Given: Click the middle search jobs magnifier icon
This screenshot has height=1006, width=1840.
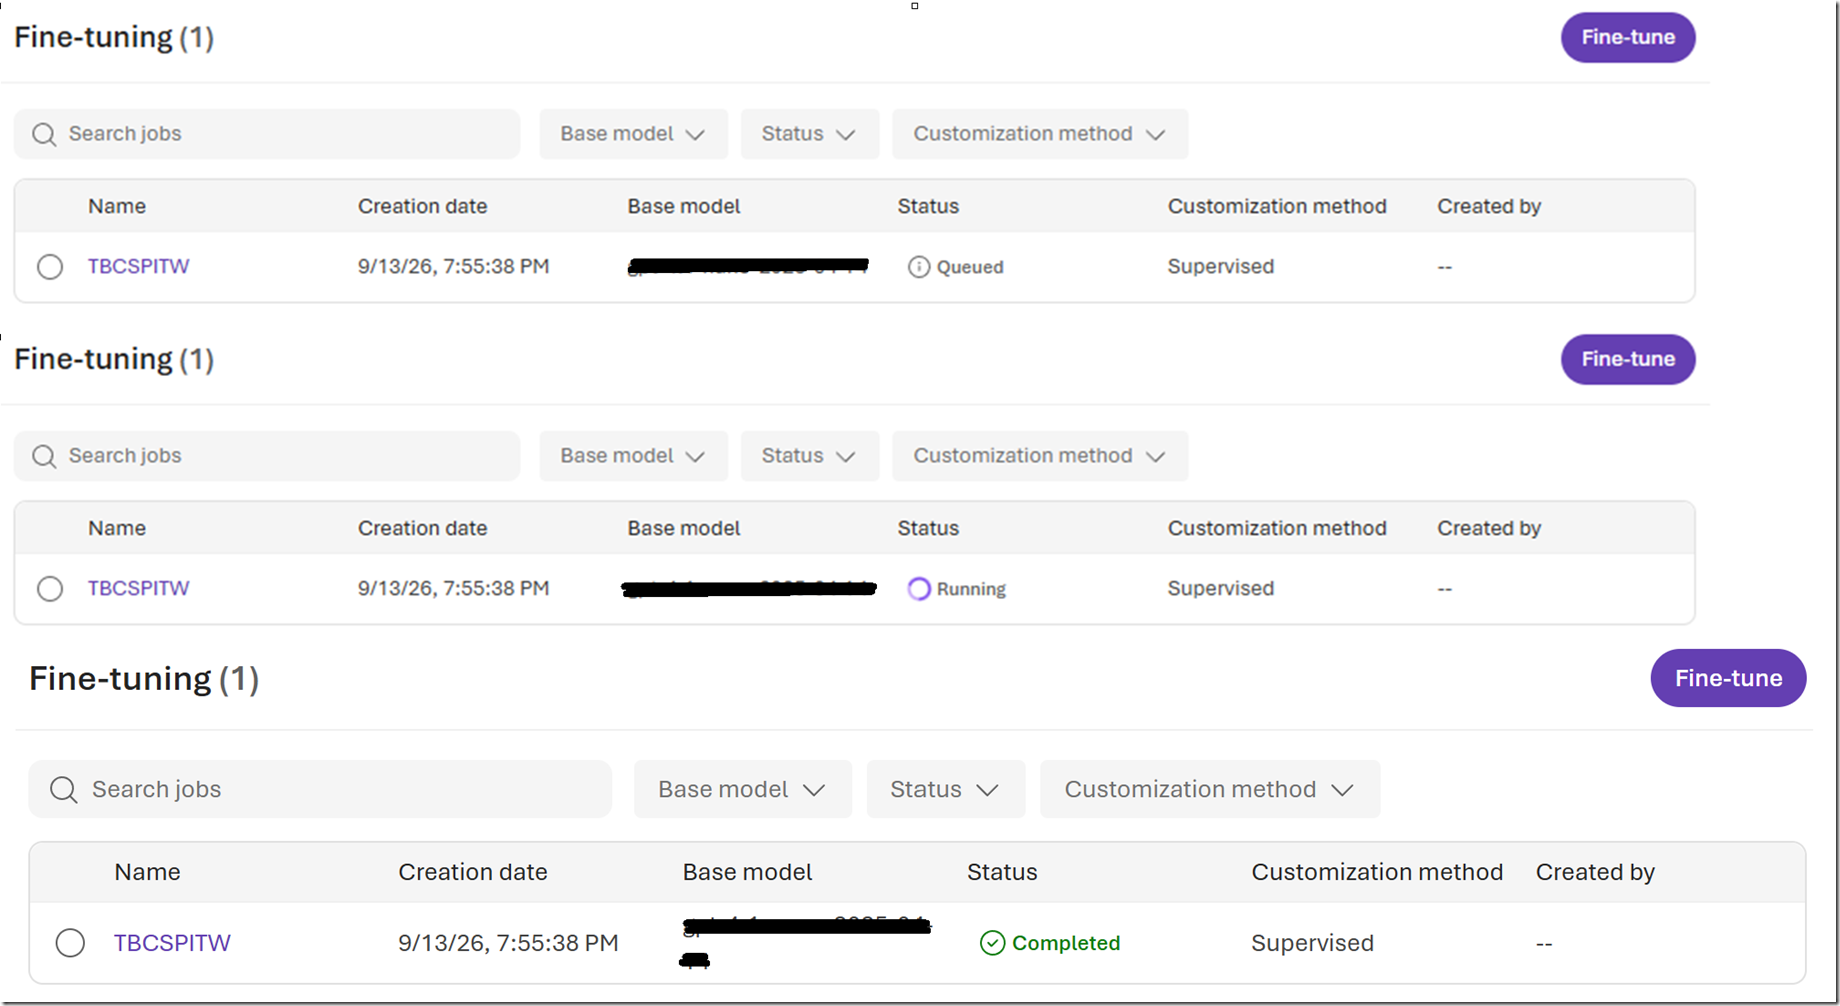Looking at the screenshot, I should click(44, 456).
